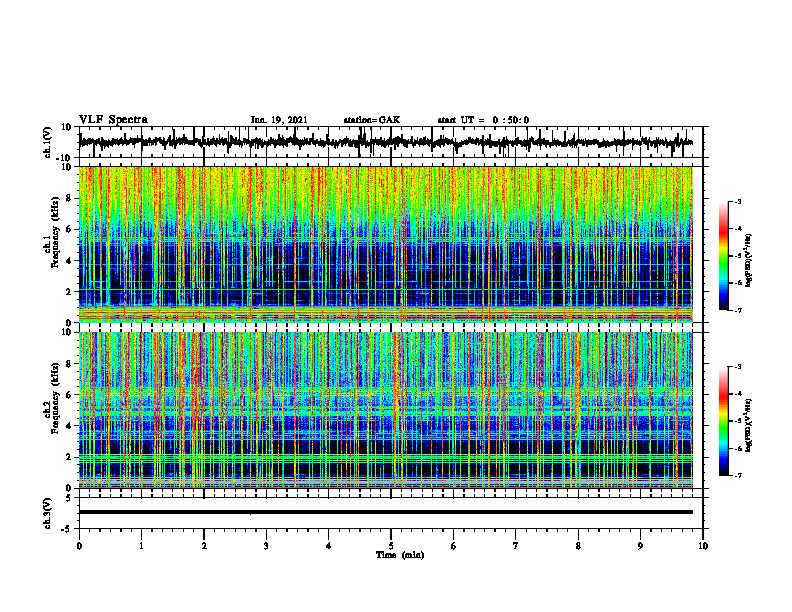
Task: Click the "station=GAK" header label
Action: (x=372, y=120)
